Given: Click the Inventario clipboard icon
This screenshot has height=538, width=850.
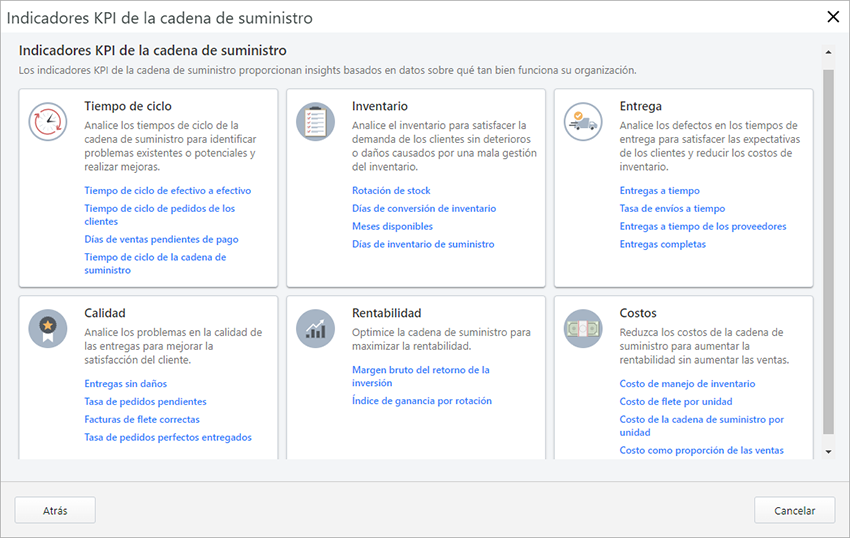Looking at the screenshot, I should click(x=315, y=122).
